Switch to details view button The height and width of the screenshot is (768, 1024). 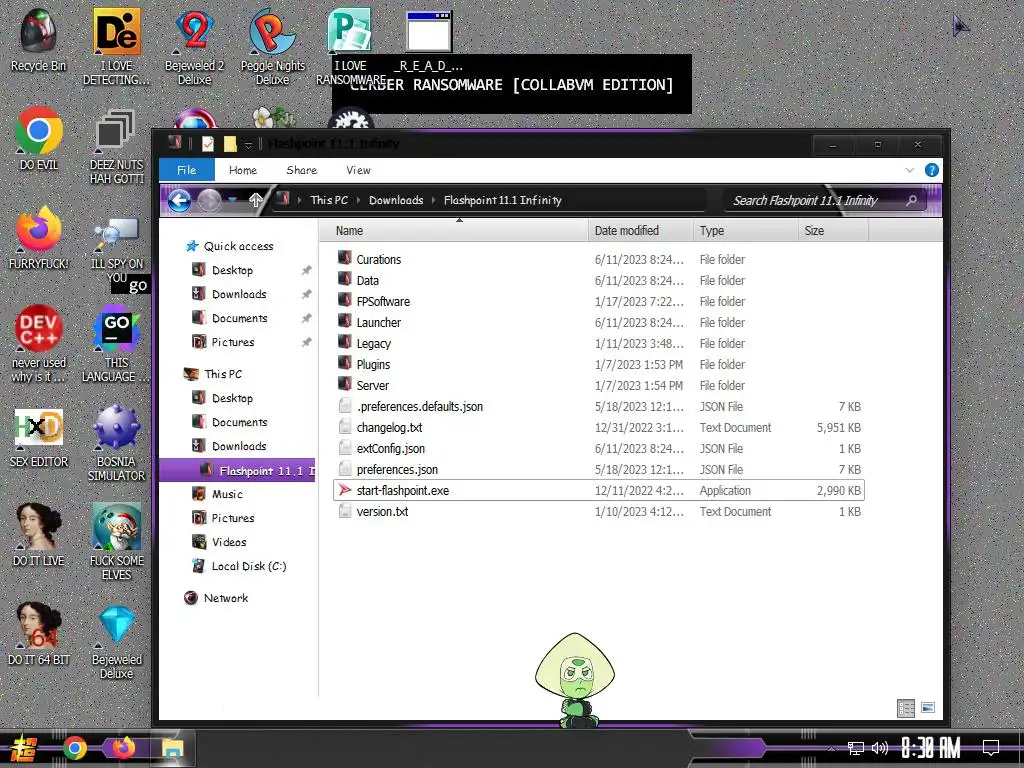click(x=906, y=708)
